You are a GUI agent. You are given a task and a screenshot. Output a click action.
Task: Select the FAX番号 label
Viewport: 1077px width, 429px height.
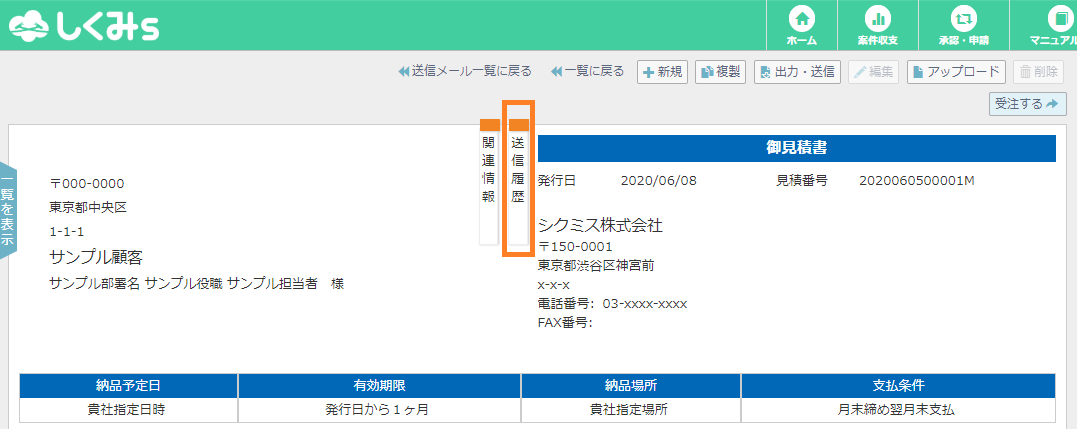(x=565, y=323)
